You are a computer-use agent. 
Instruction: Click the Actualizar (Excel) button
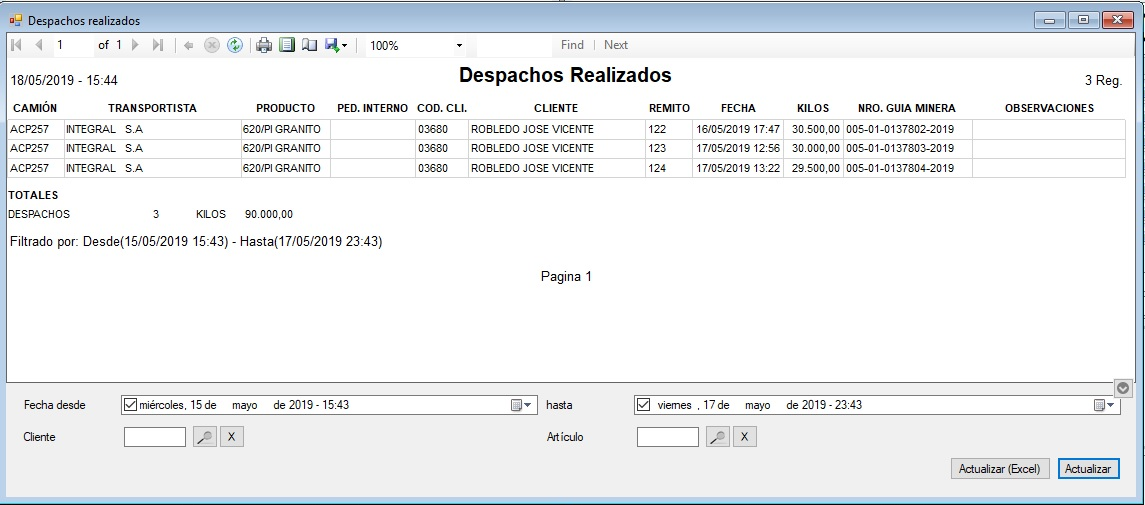point(999,468)
